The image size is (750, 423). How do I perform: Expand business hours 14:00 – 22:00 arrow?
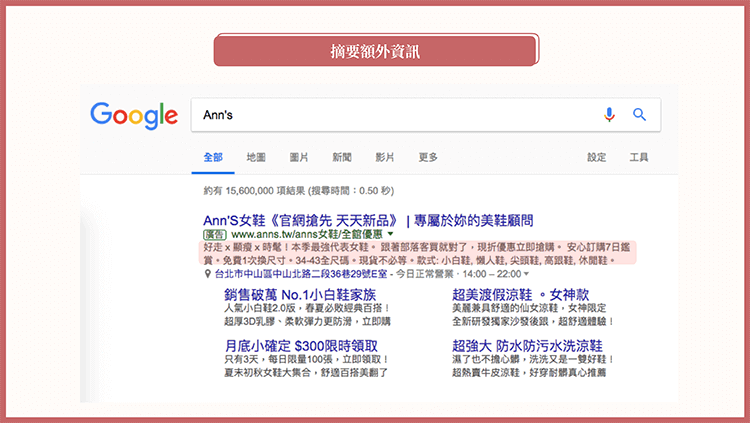click(527, 274)
